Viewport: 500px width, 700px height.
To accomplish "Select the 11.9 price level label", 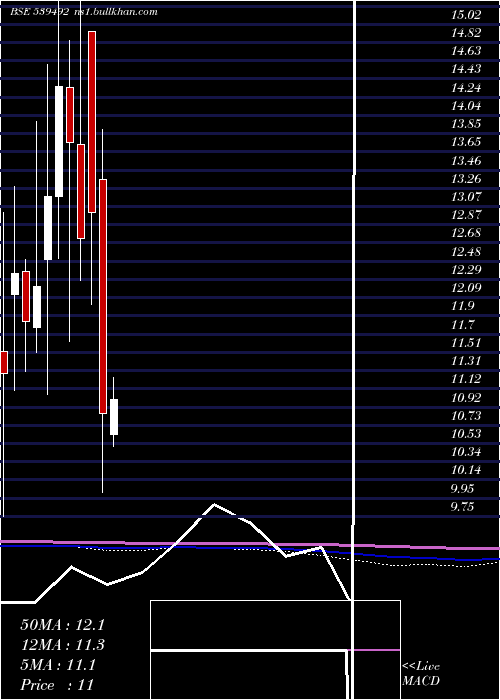I will pos(462,306).
